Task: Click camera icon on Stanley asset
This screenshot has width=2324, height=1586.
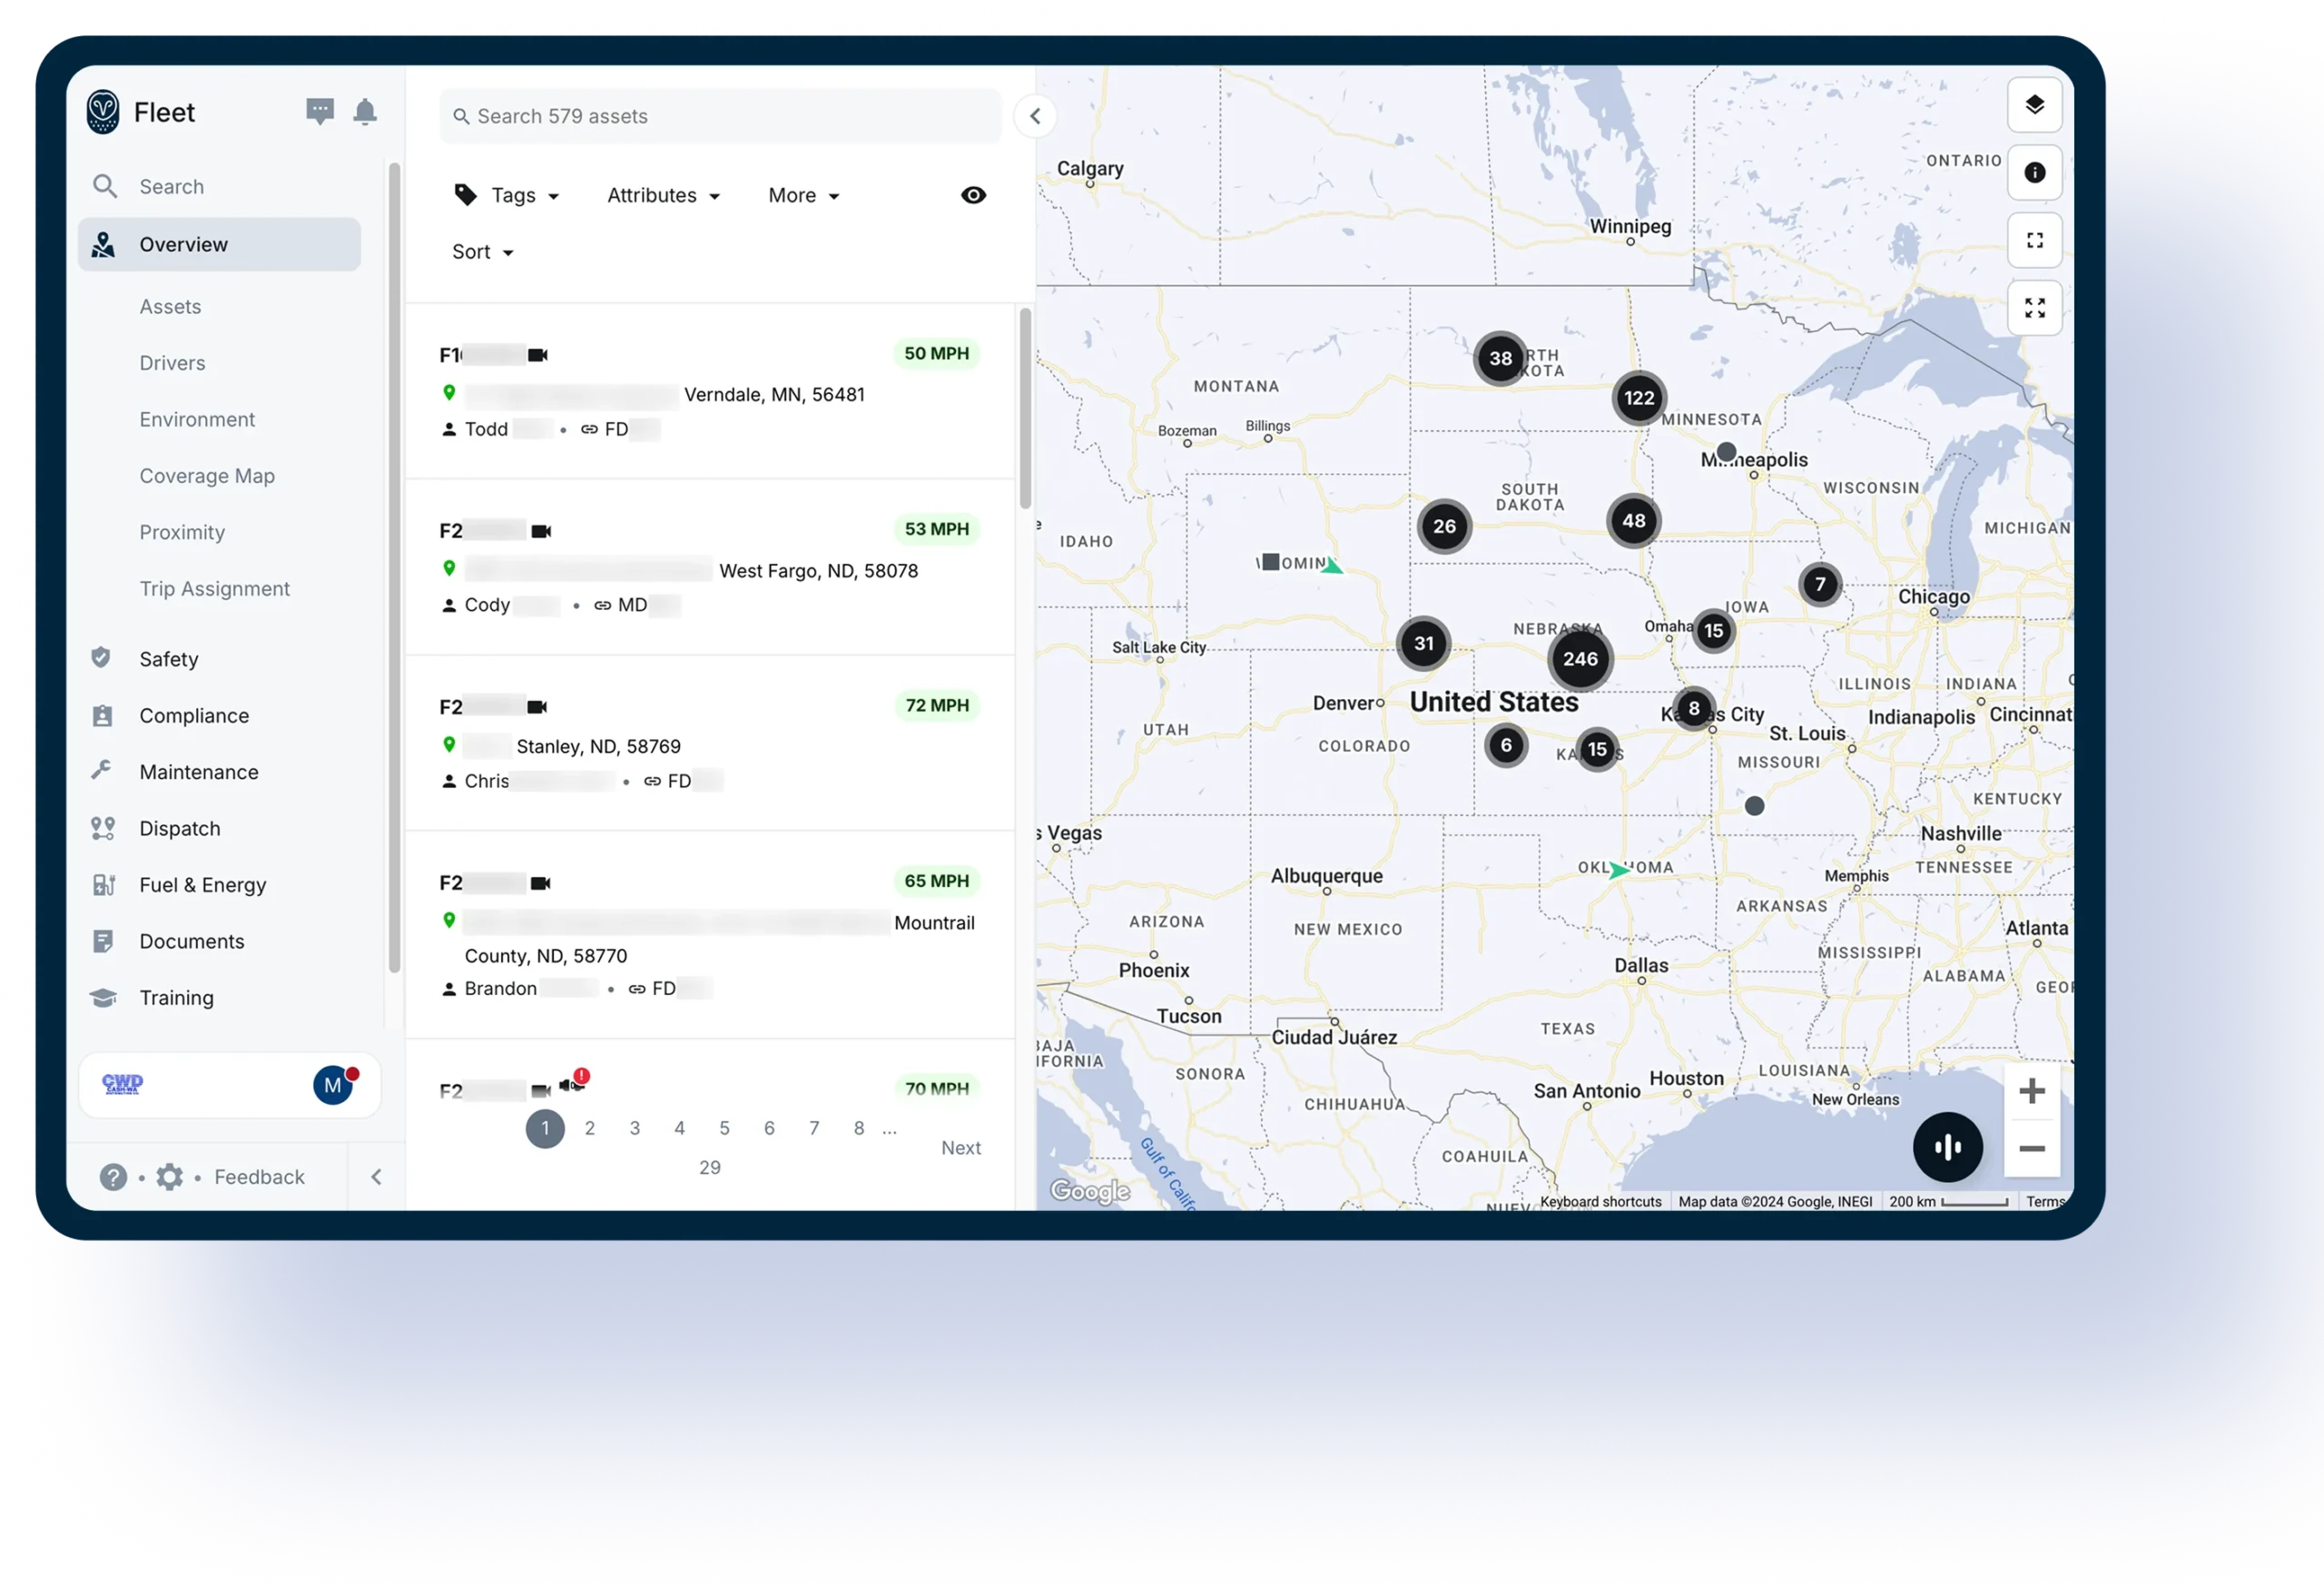Action: click(537, 707)
